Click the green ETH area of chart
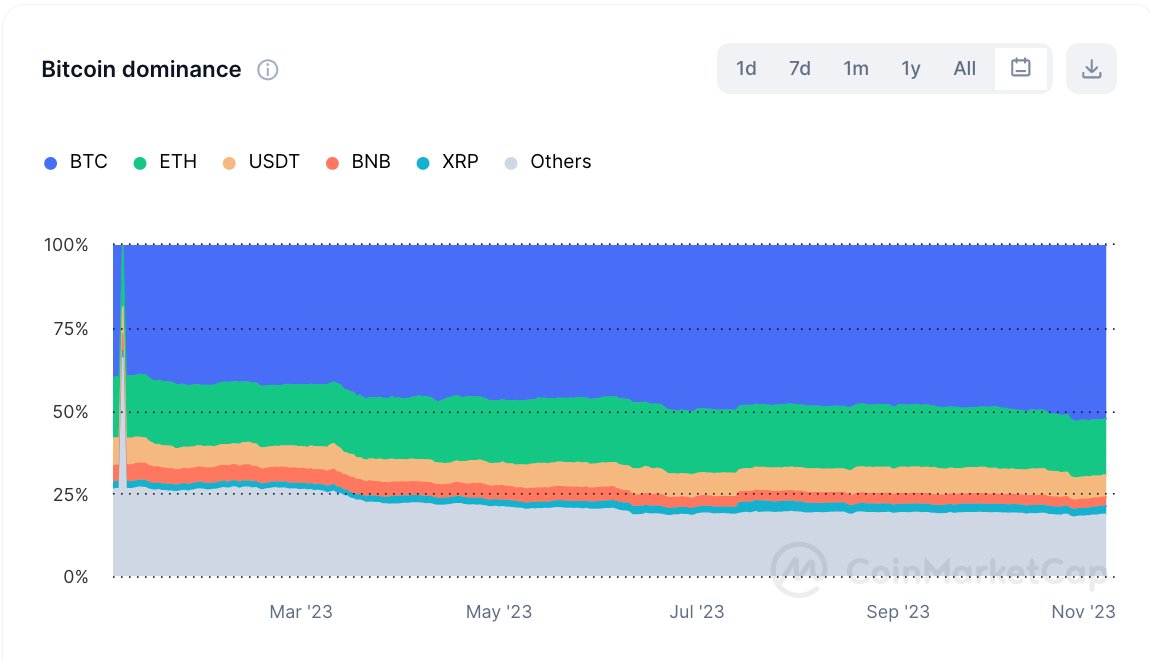 pyautogui.click(x=609, y=433)
